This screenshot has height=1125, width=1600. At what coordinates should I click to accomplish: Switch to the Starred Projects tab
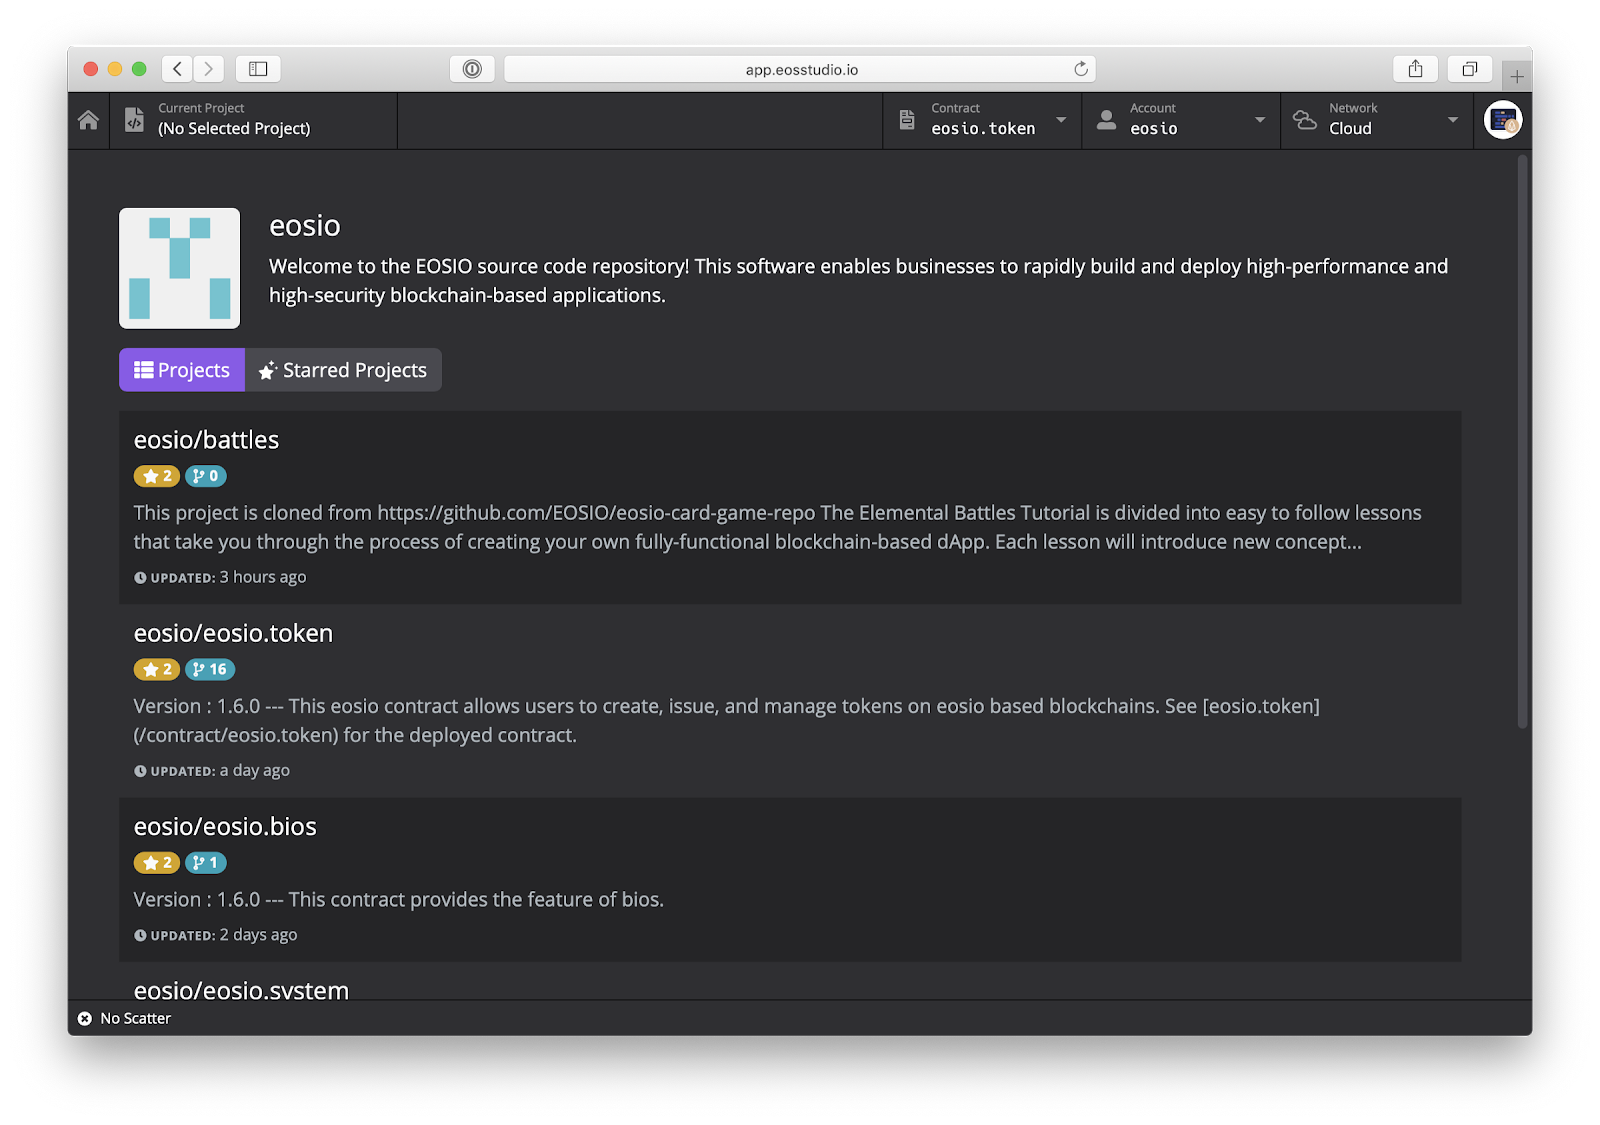(343, 370)
